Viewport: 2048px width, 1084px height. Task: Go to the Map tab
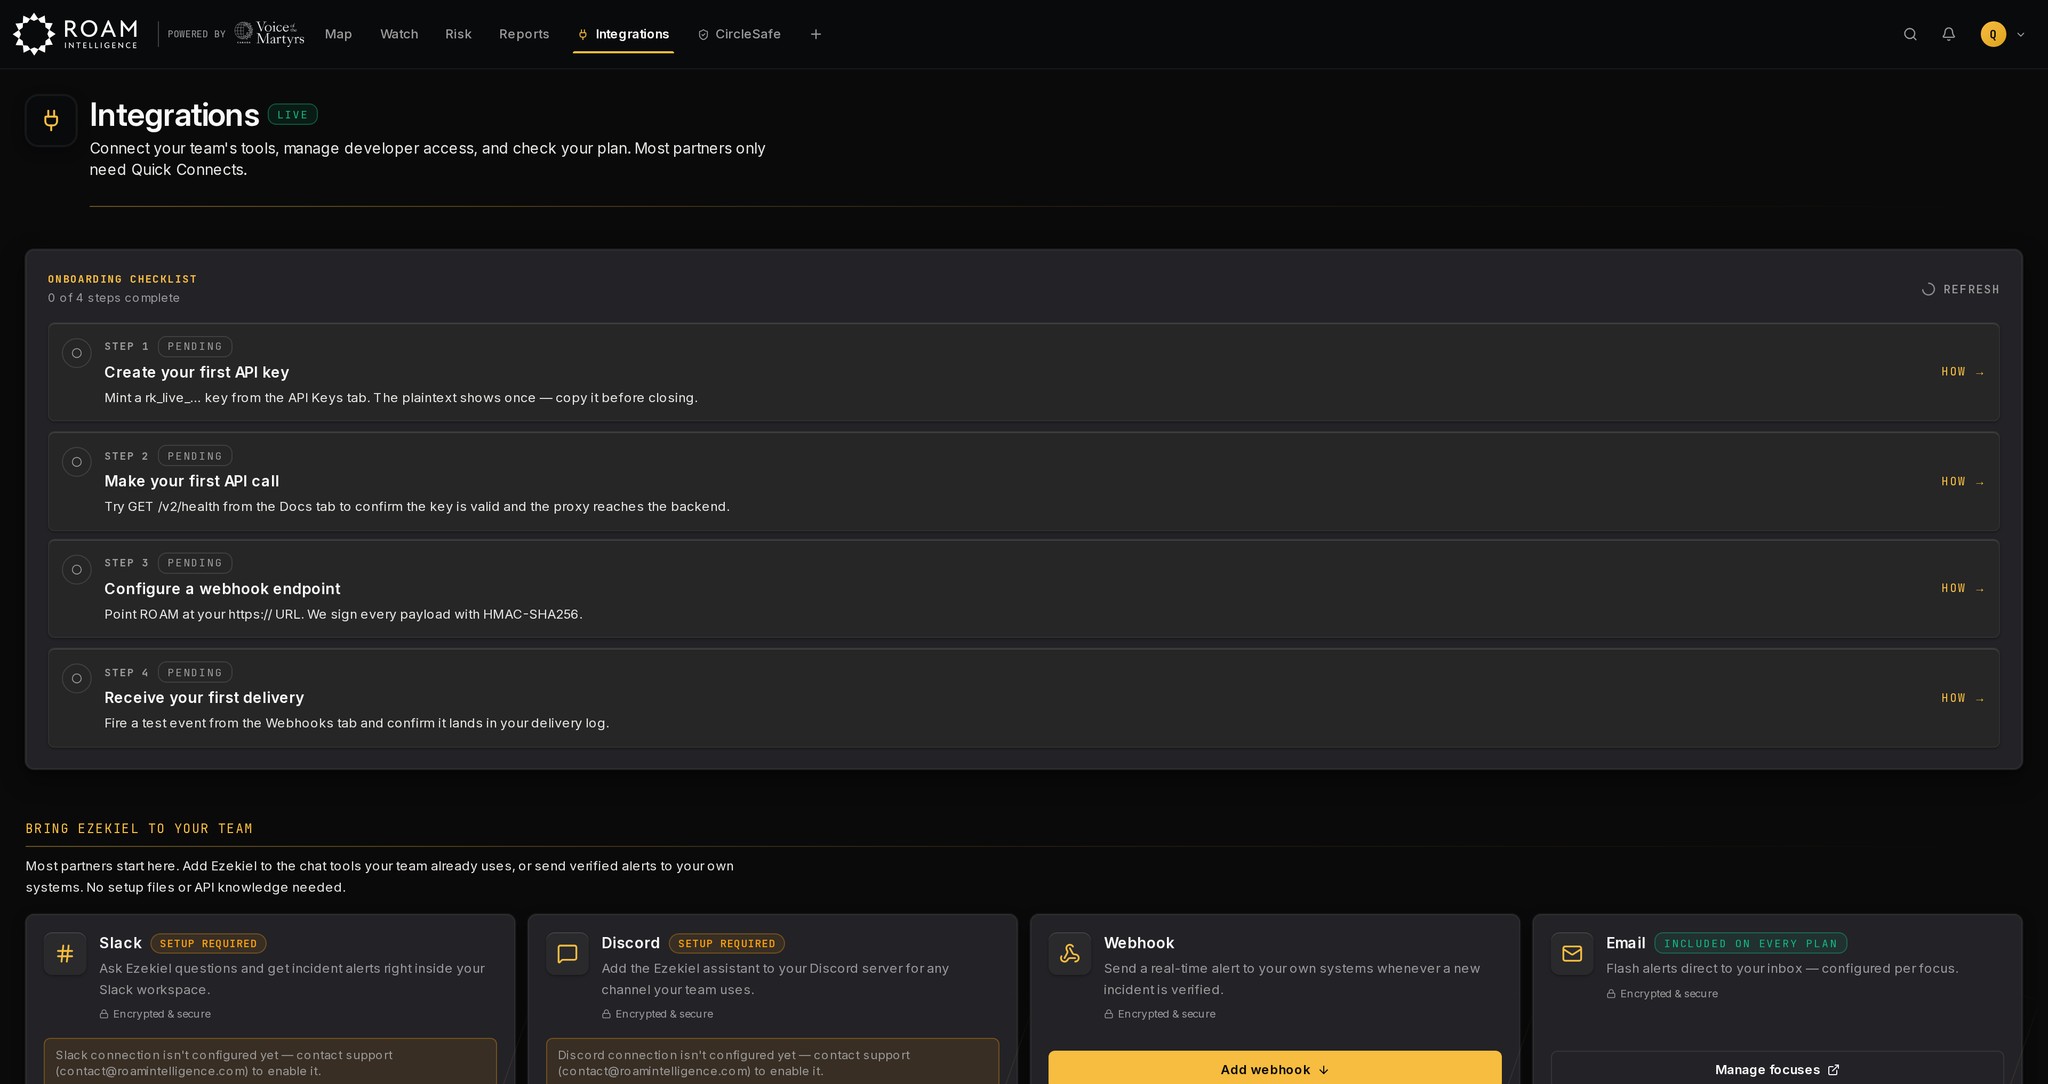pos(338,34)
